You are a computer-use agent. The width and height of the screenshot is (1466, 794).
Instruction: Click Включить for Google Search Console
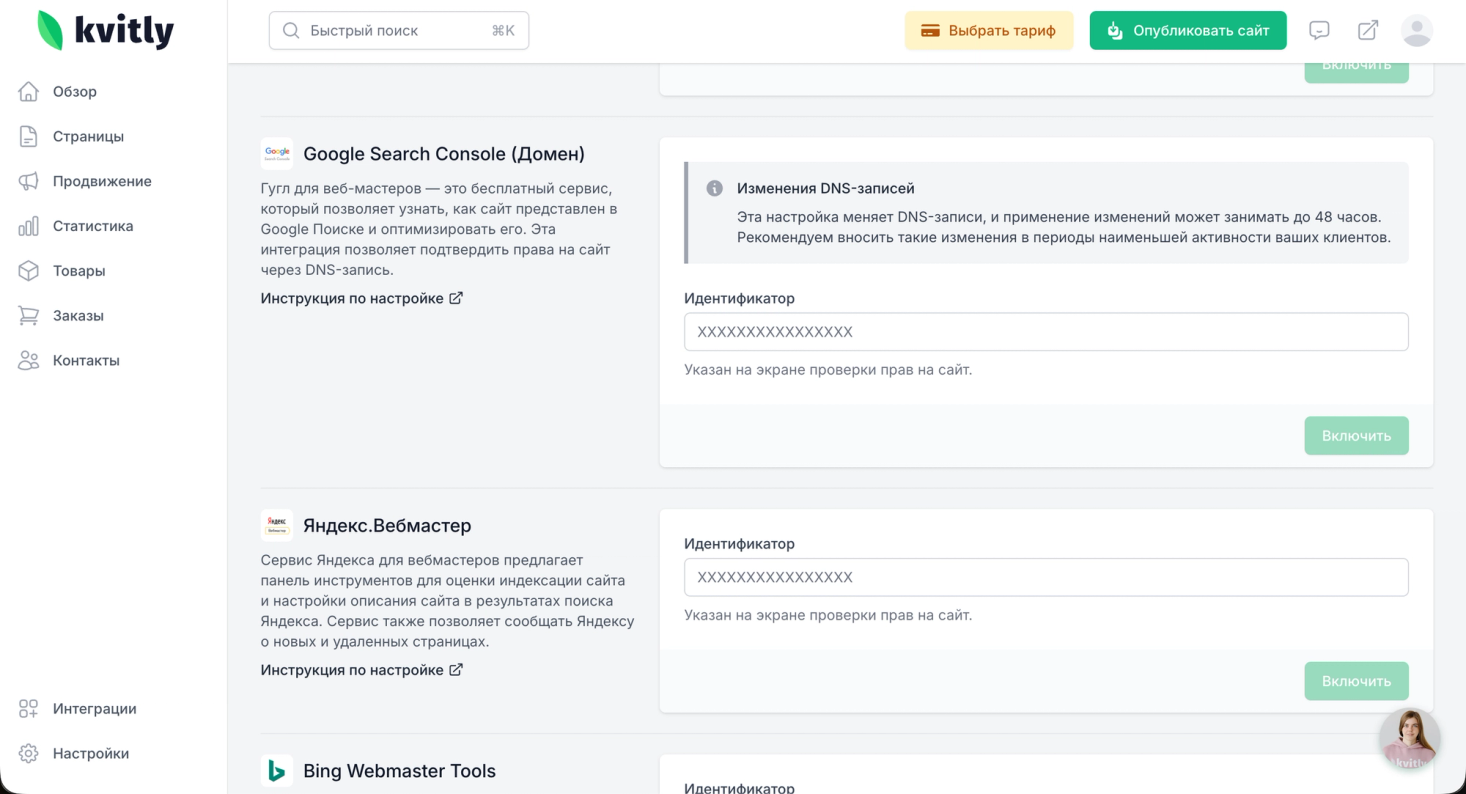[1356, 436]
